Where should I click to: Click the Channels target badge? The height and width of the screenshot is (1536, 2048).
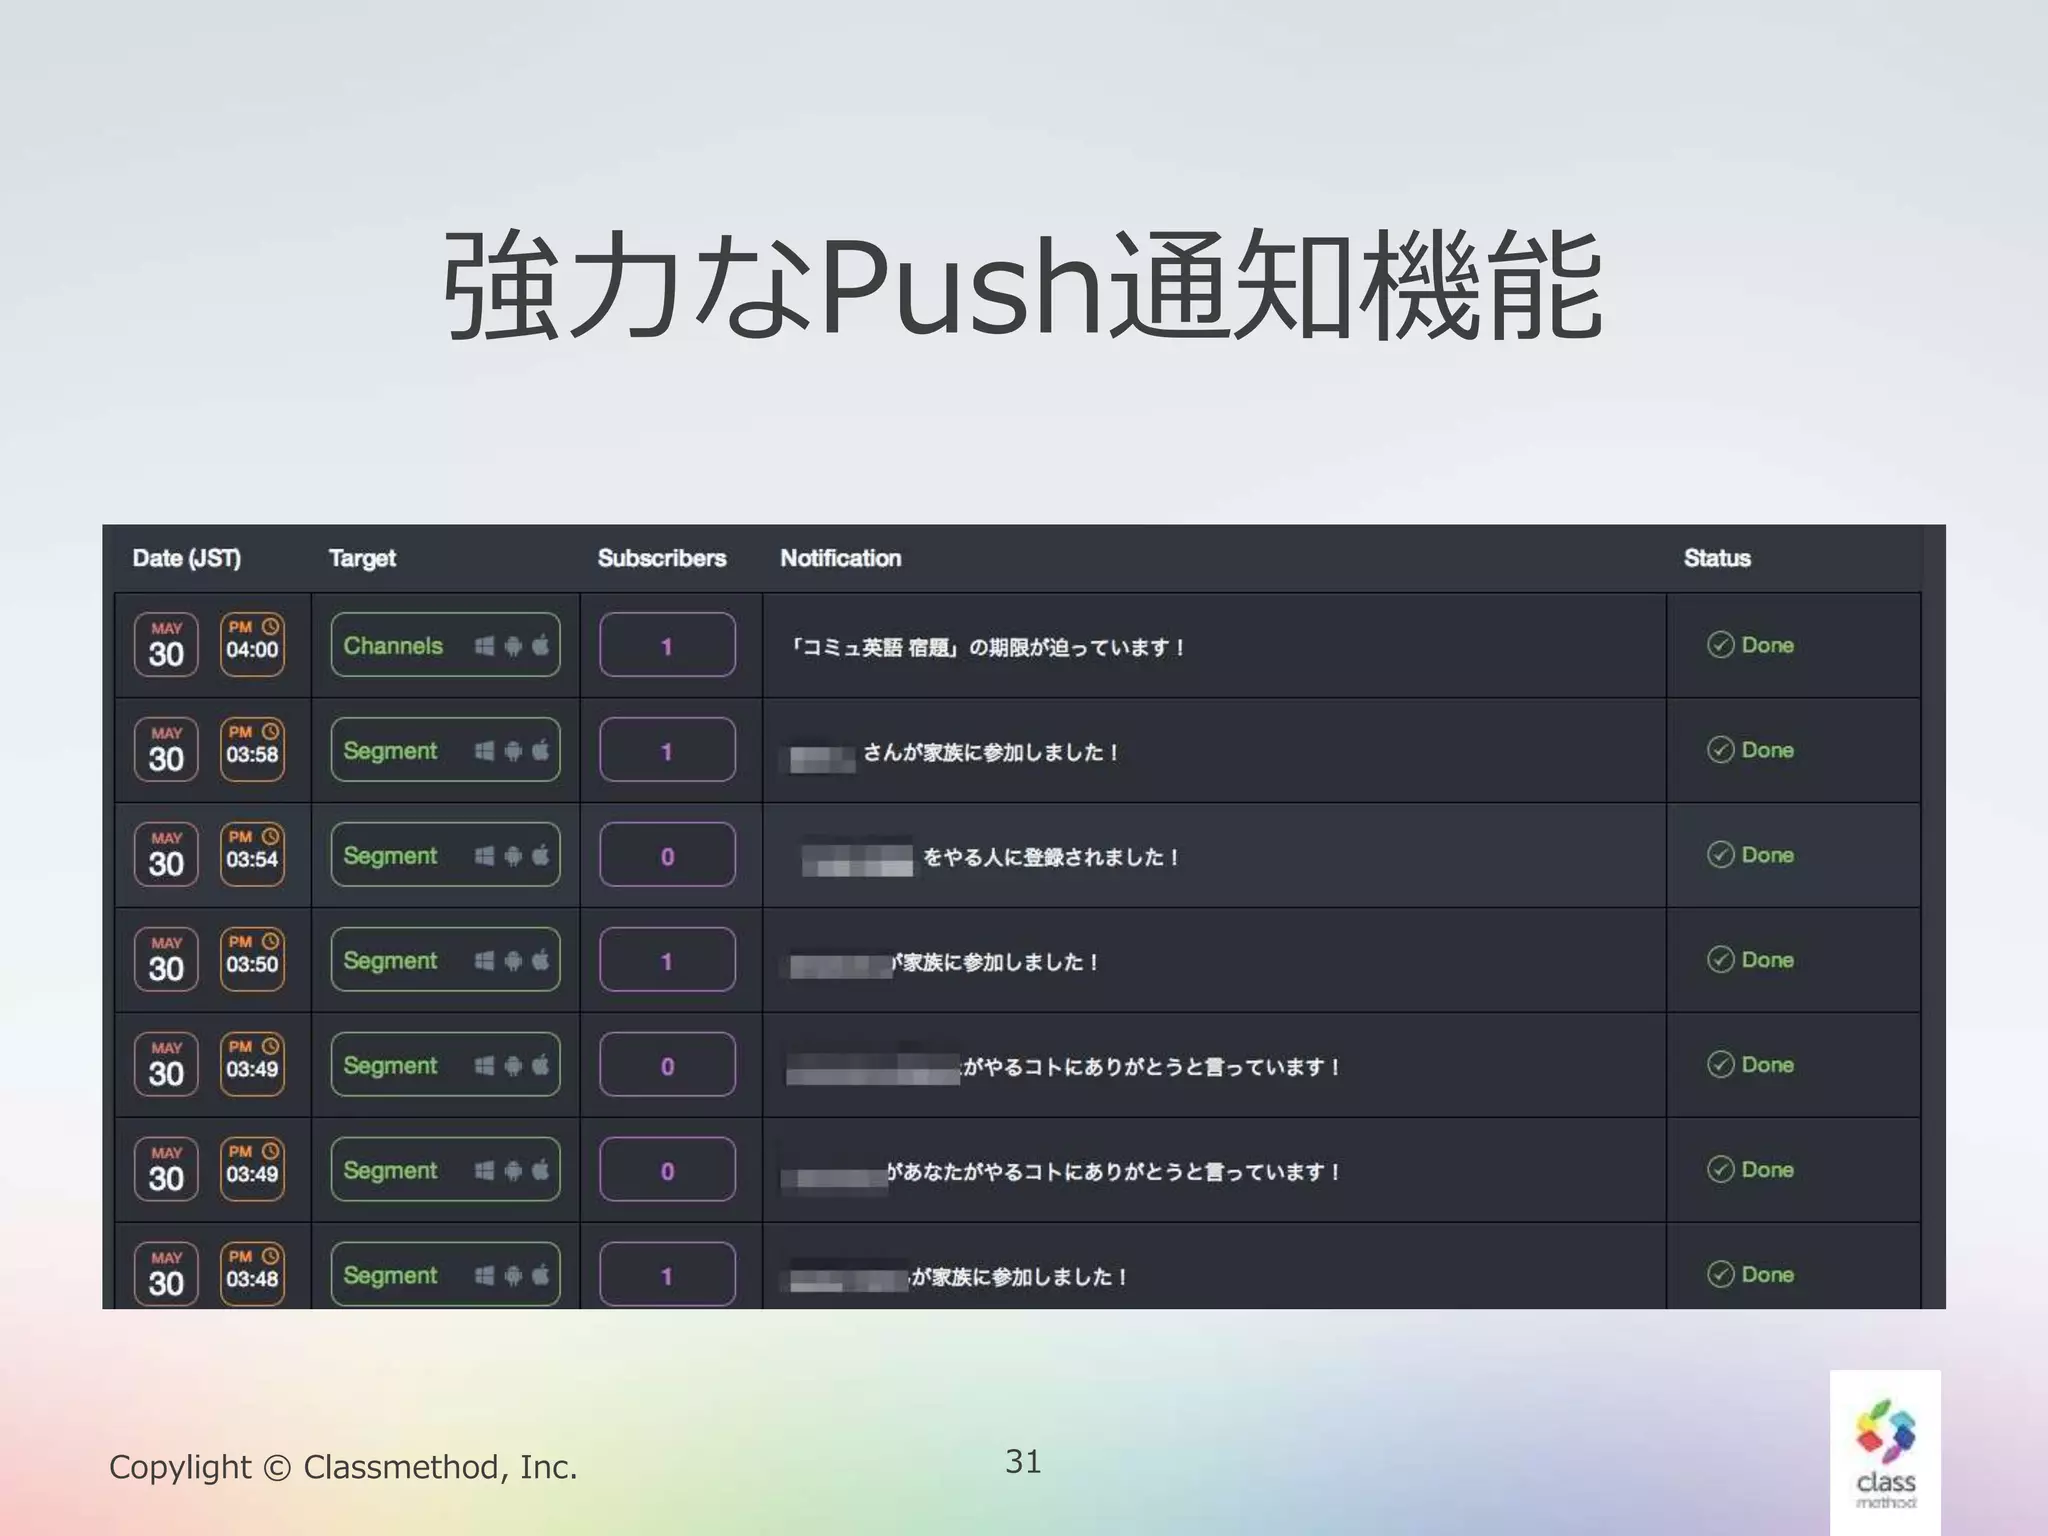point(445,645)
